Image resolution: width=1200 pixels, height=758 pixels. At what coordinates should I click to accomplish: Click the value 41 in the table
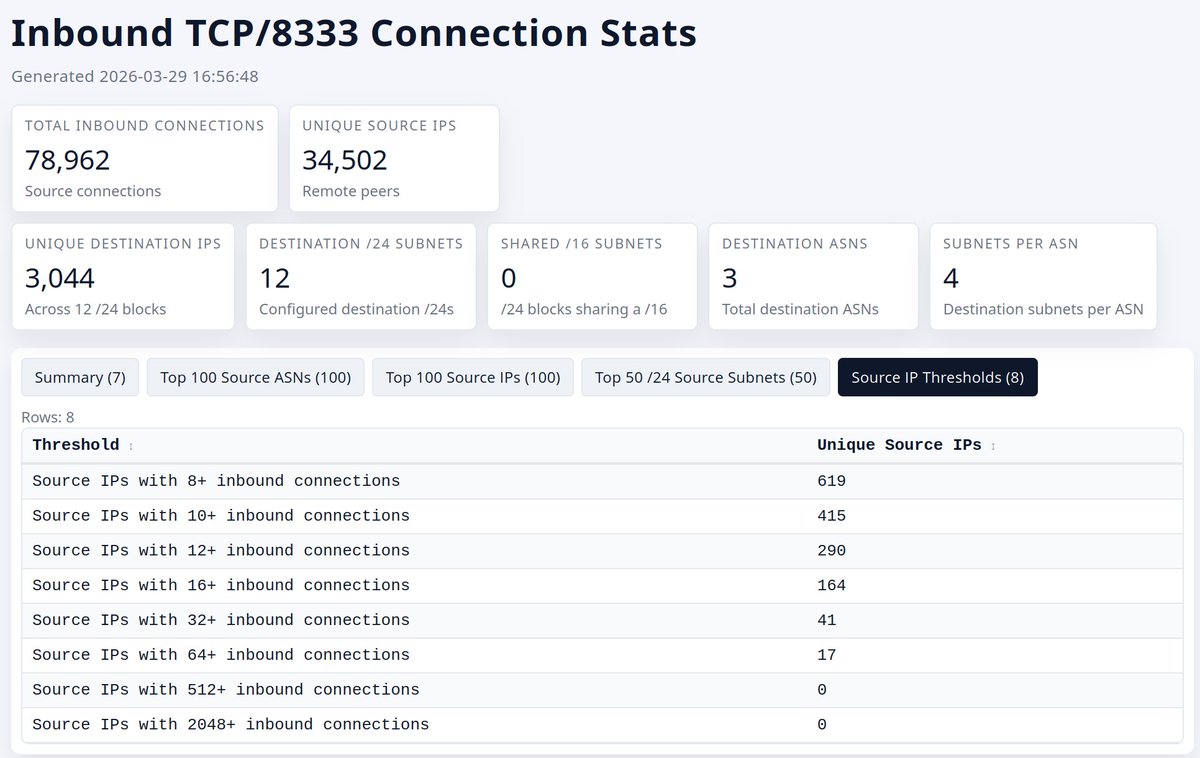pos(826,620)
